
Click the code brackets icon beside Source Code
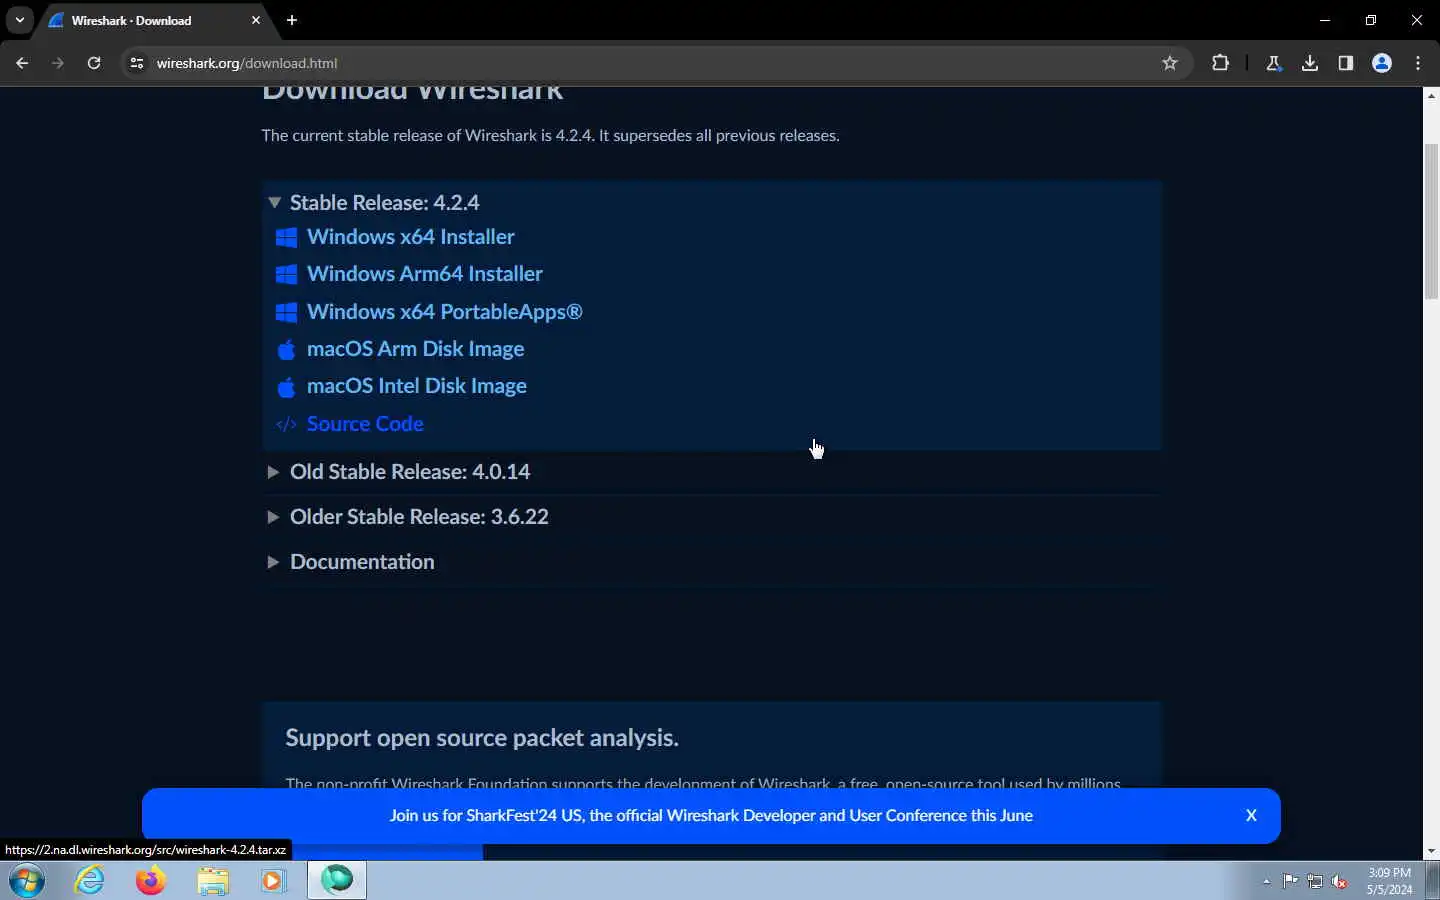click(286, 424)
